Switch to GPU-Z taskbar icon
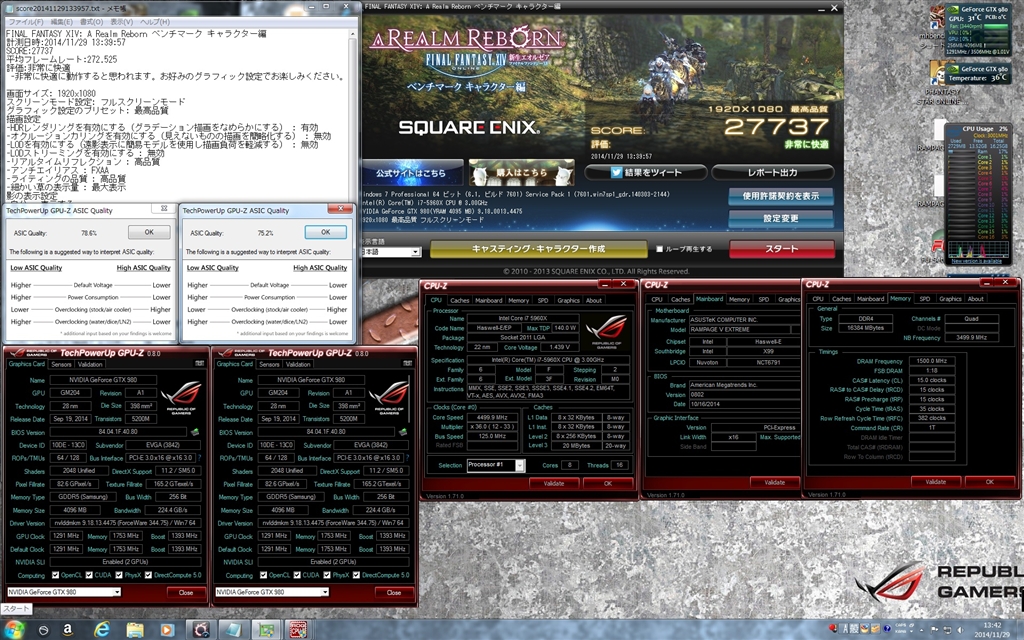 coord(266,630)
